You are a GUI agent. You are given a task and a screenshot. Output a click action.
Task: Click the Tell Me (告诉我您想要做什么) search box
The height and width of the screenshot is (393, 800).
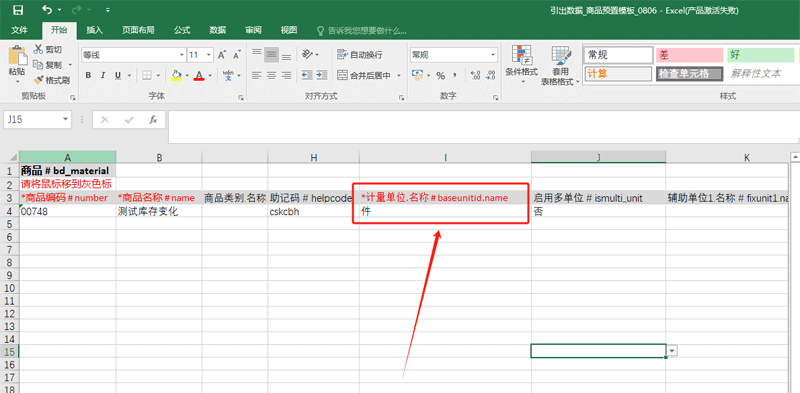(362, 31)
